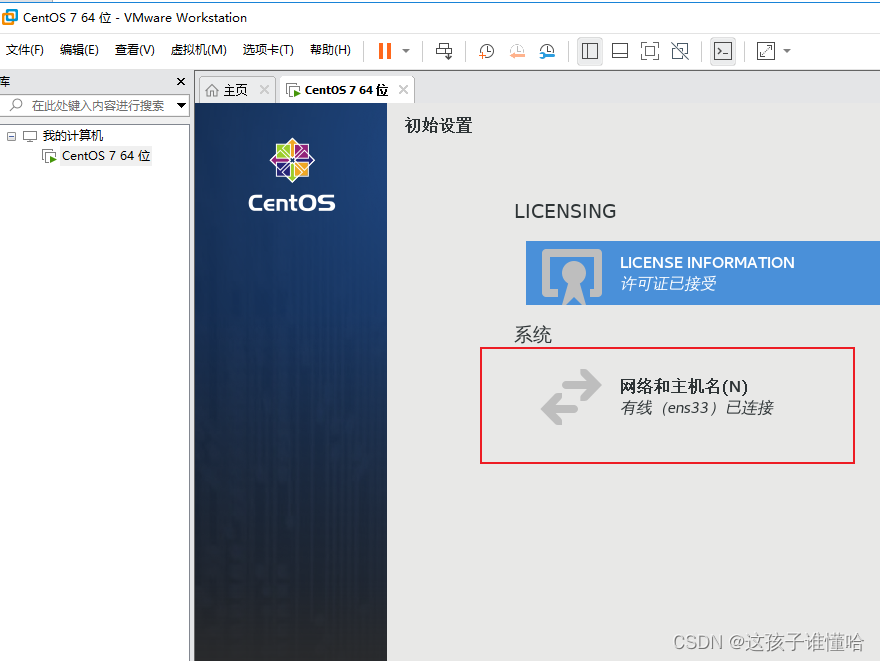Click the library search magnifier icon
This screenshot has height=661, width=880.
[17, 105]
